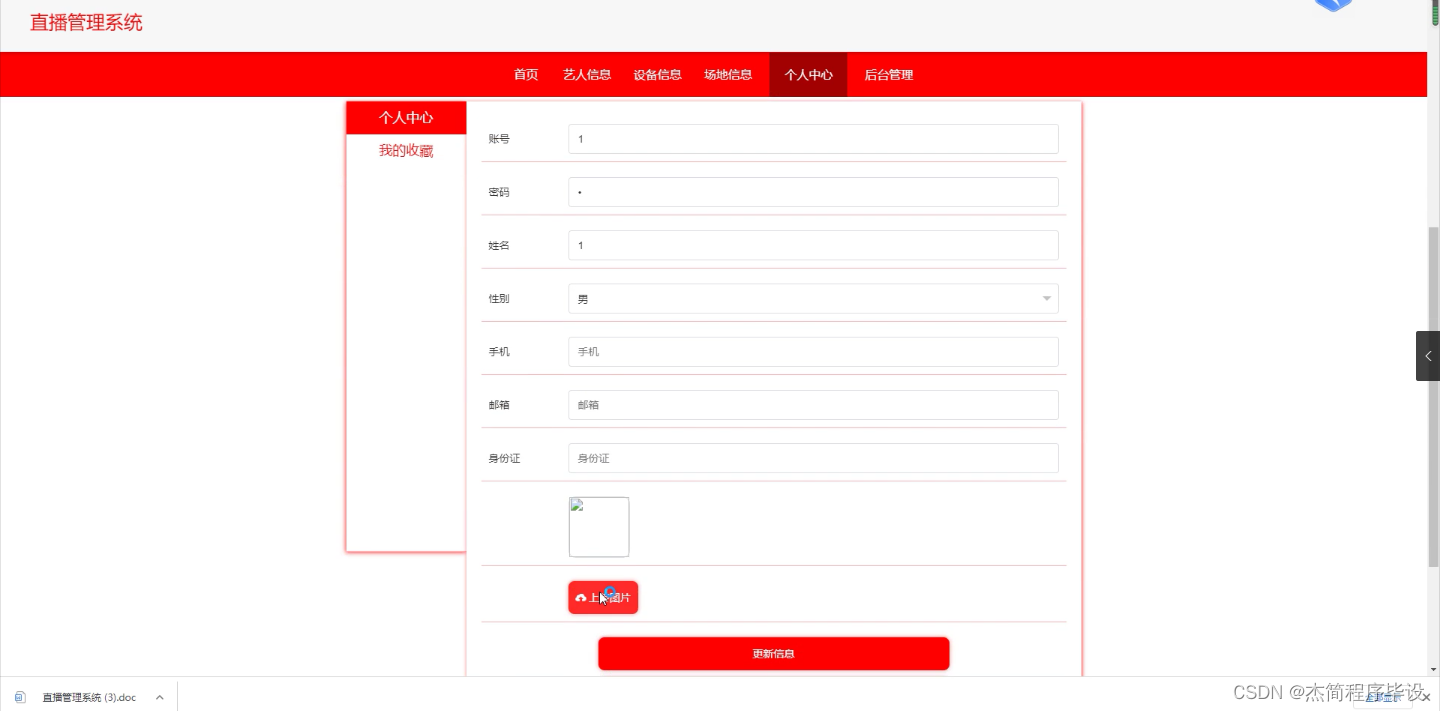
Task: Click the side panel arrow on right edge
Action: [x=1427, y=355]
